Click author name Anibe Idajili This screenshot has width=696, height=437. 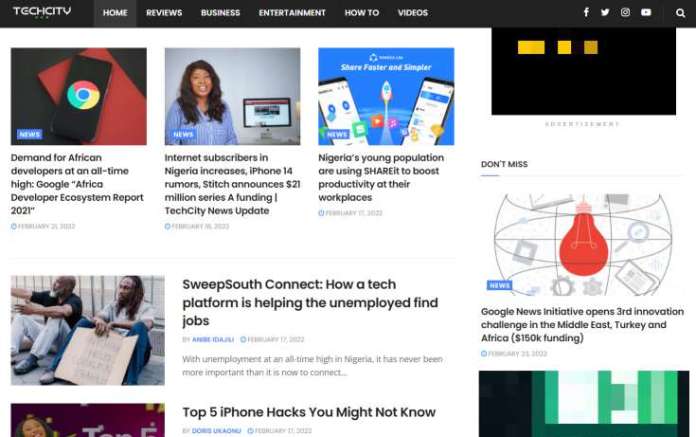pyautogui.click(x=213, y=339)
